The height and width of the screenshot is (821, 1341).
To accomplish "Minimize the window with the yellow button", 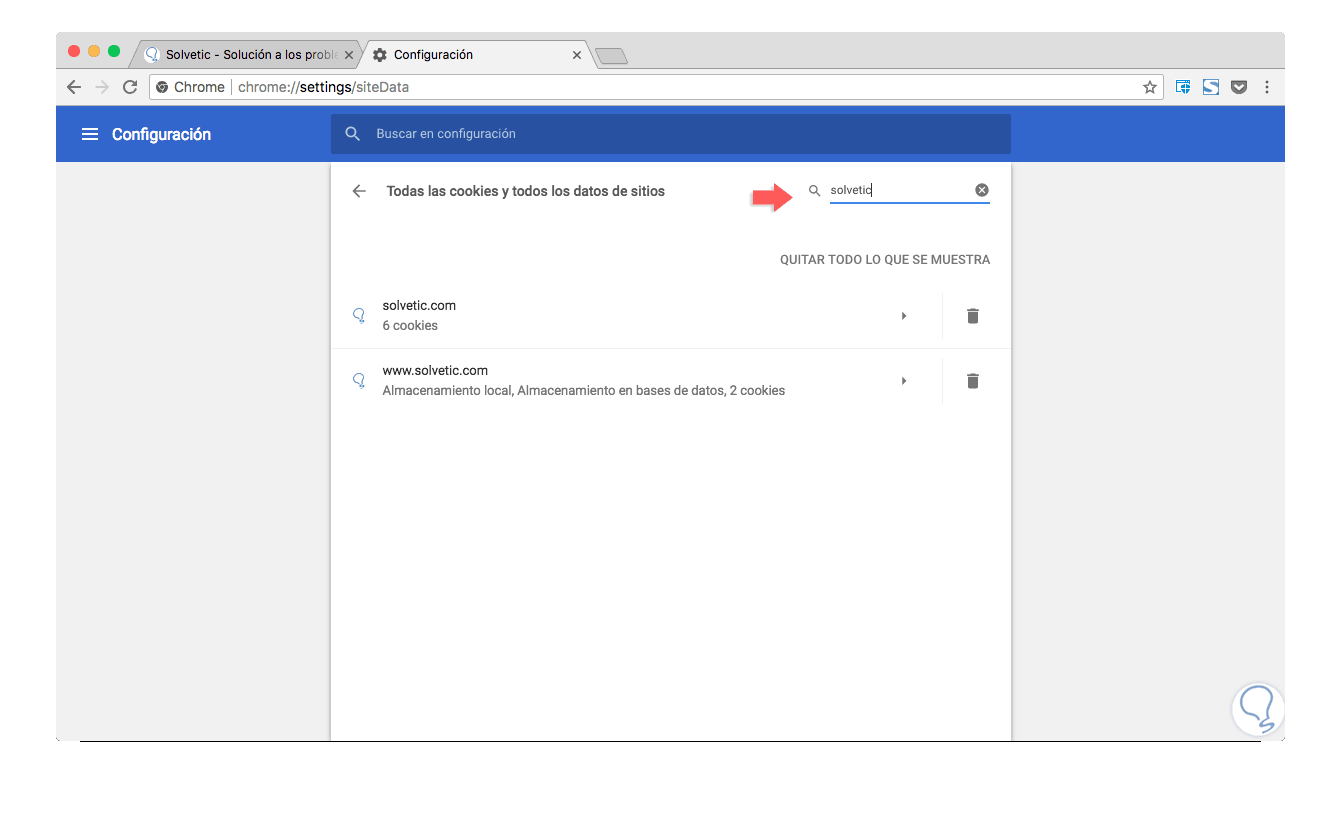I will pyautogui.click(x=94, y=51).
